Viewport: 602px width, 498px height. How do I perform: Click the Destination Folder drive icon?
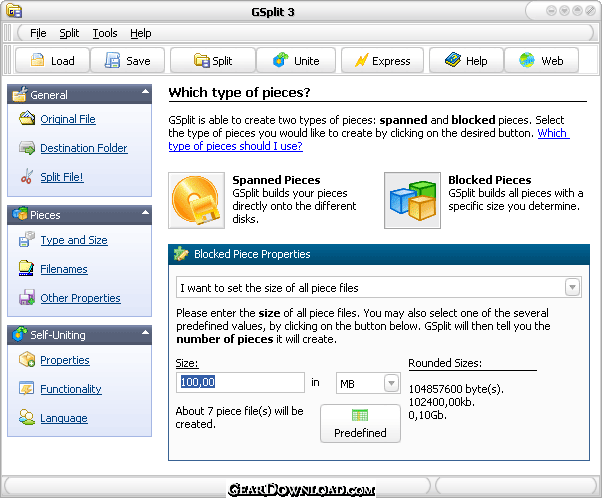27,147
